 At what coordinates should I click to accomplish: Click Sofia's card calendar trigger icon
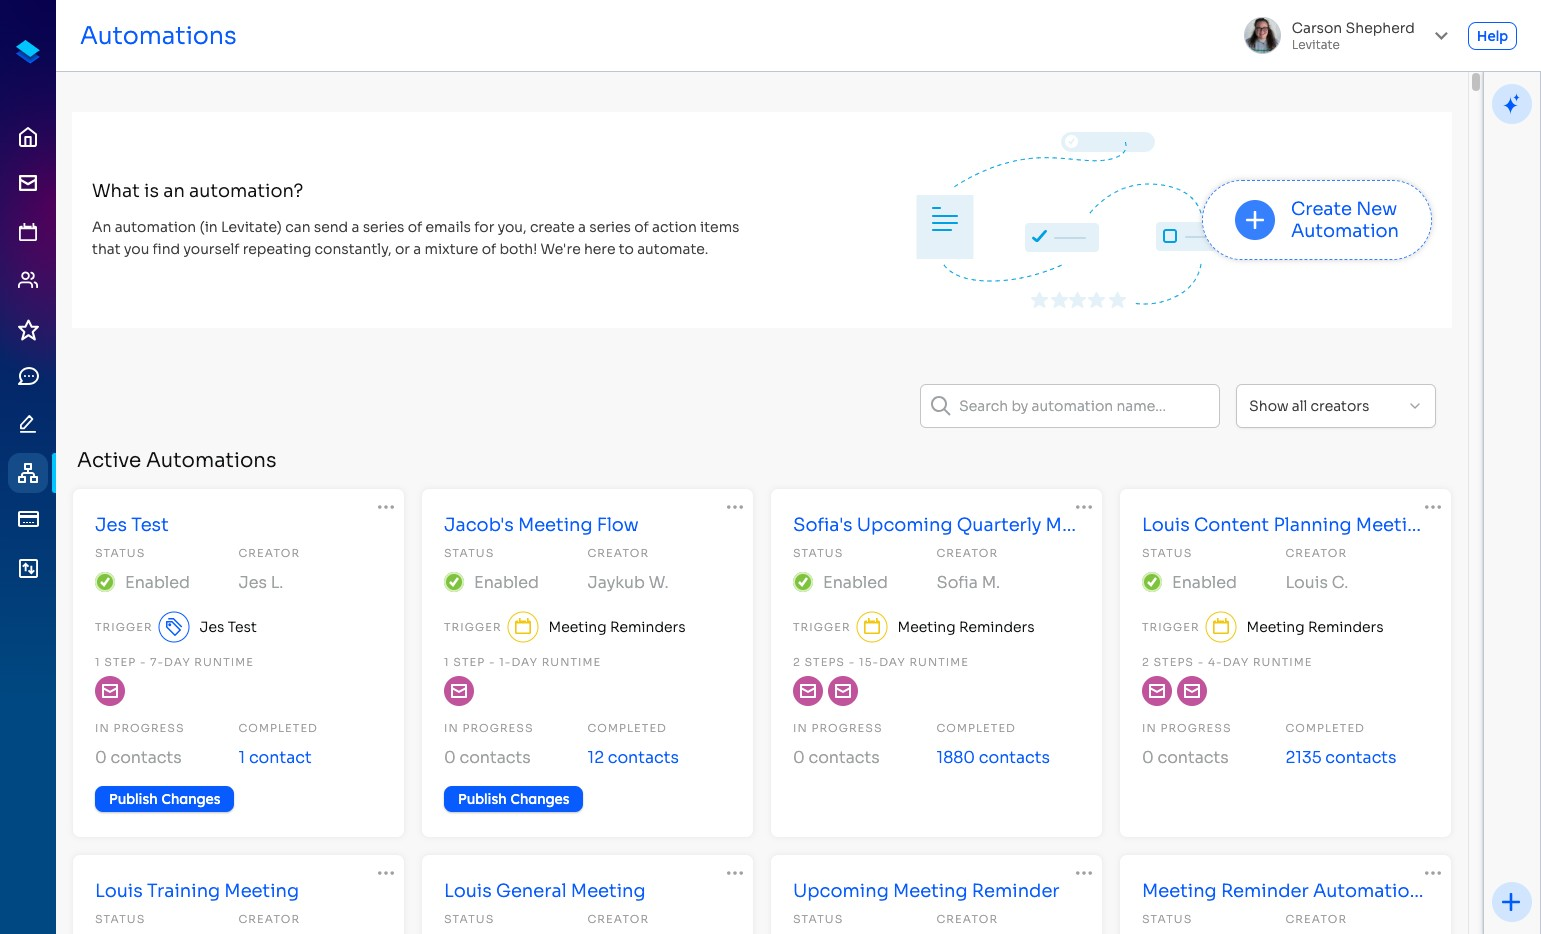point(872,627)
